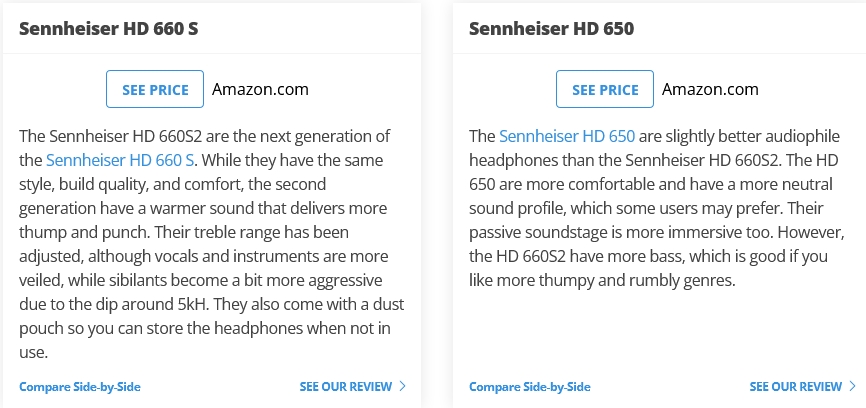This screenshot has width=866, height=408.
Task: Select Compare Side-by-Side in the HD 650 card
Action: tap(530, 387)
